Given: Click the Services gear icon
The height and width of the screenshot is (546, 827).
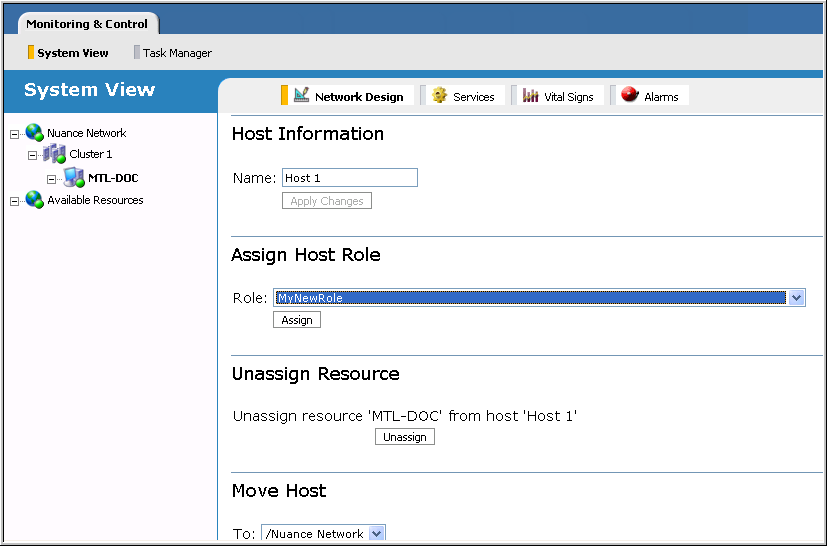Looking at the screenshot, I should coord(439,95).
